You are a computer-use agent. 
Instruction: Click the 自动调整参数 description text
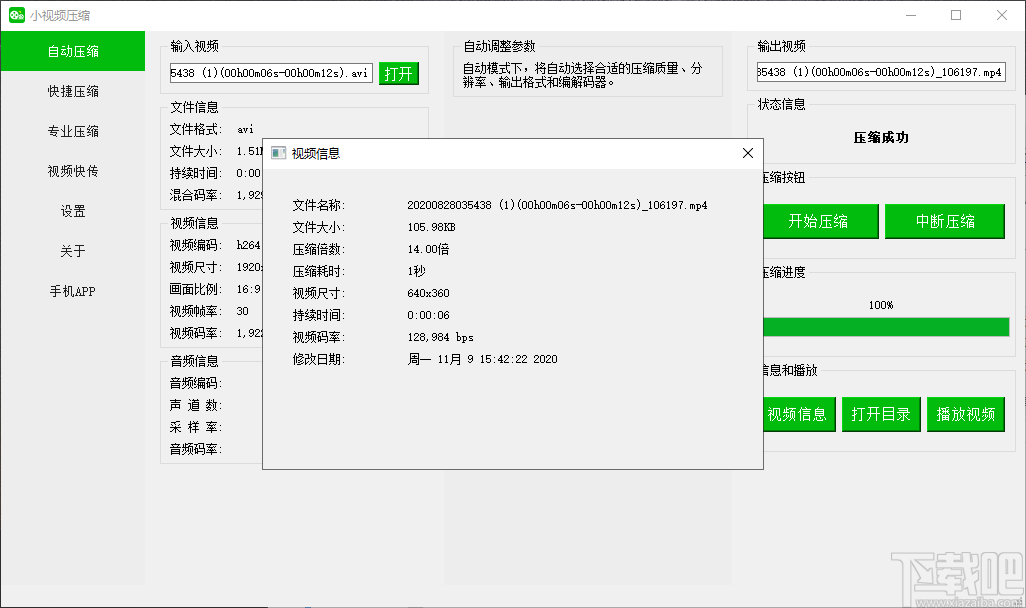click(582, 75)
